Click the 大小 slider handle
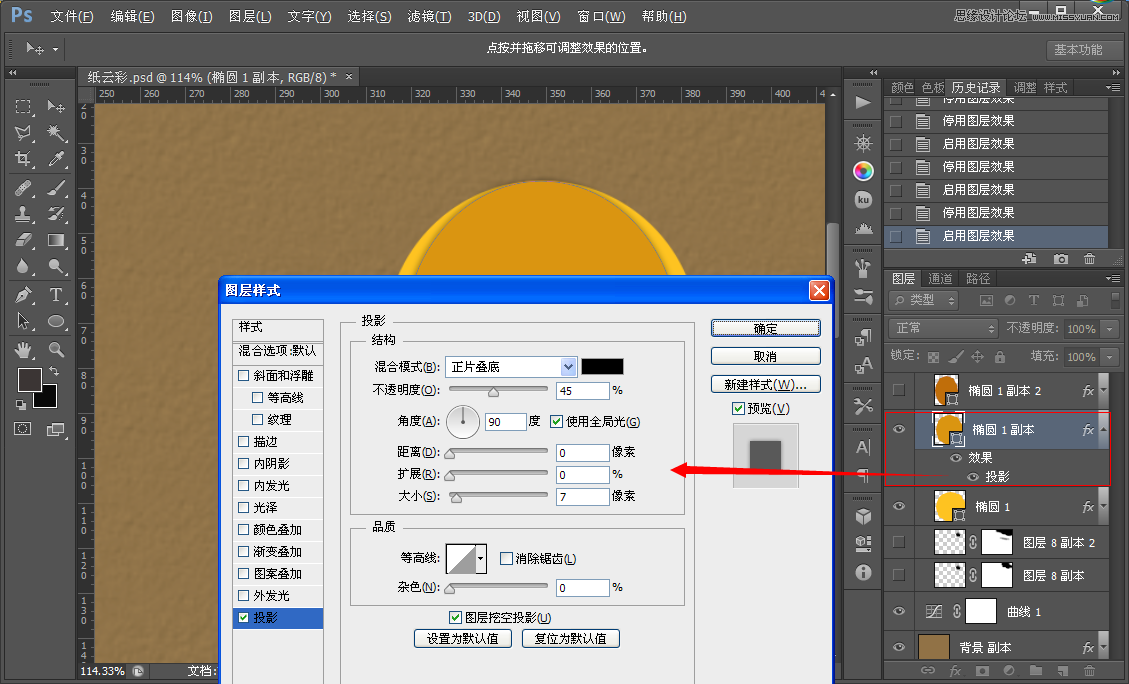Screen dimensions: 1129x684 456,497
